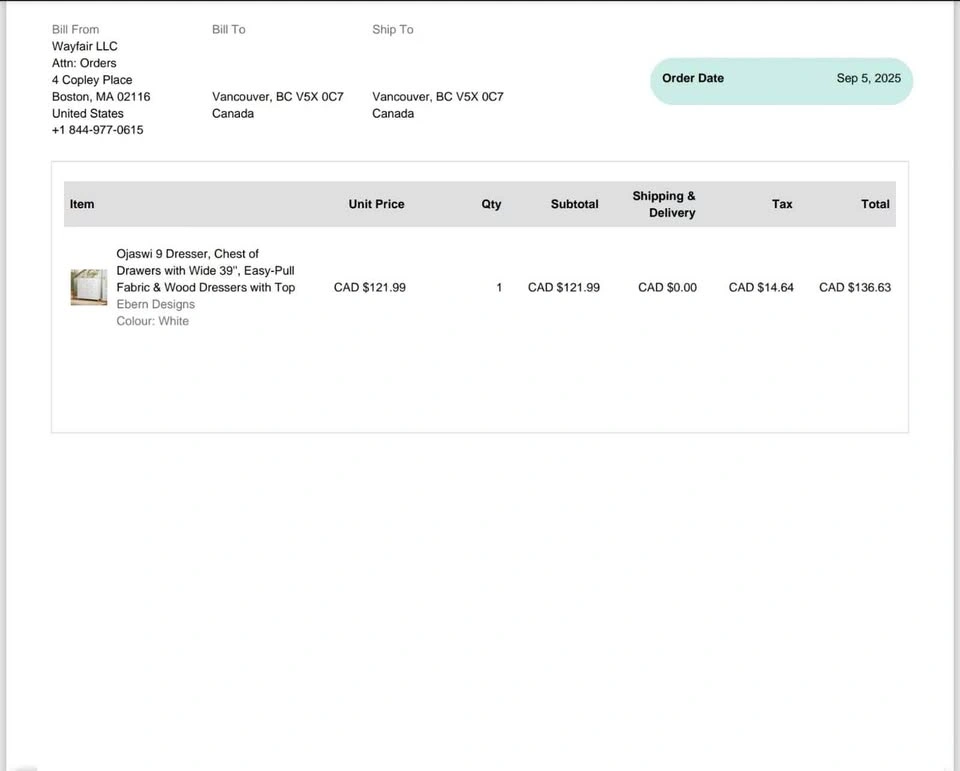
Task: Click the 'Item' column header
Action: click(82, 204)
